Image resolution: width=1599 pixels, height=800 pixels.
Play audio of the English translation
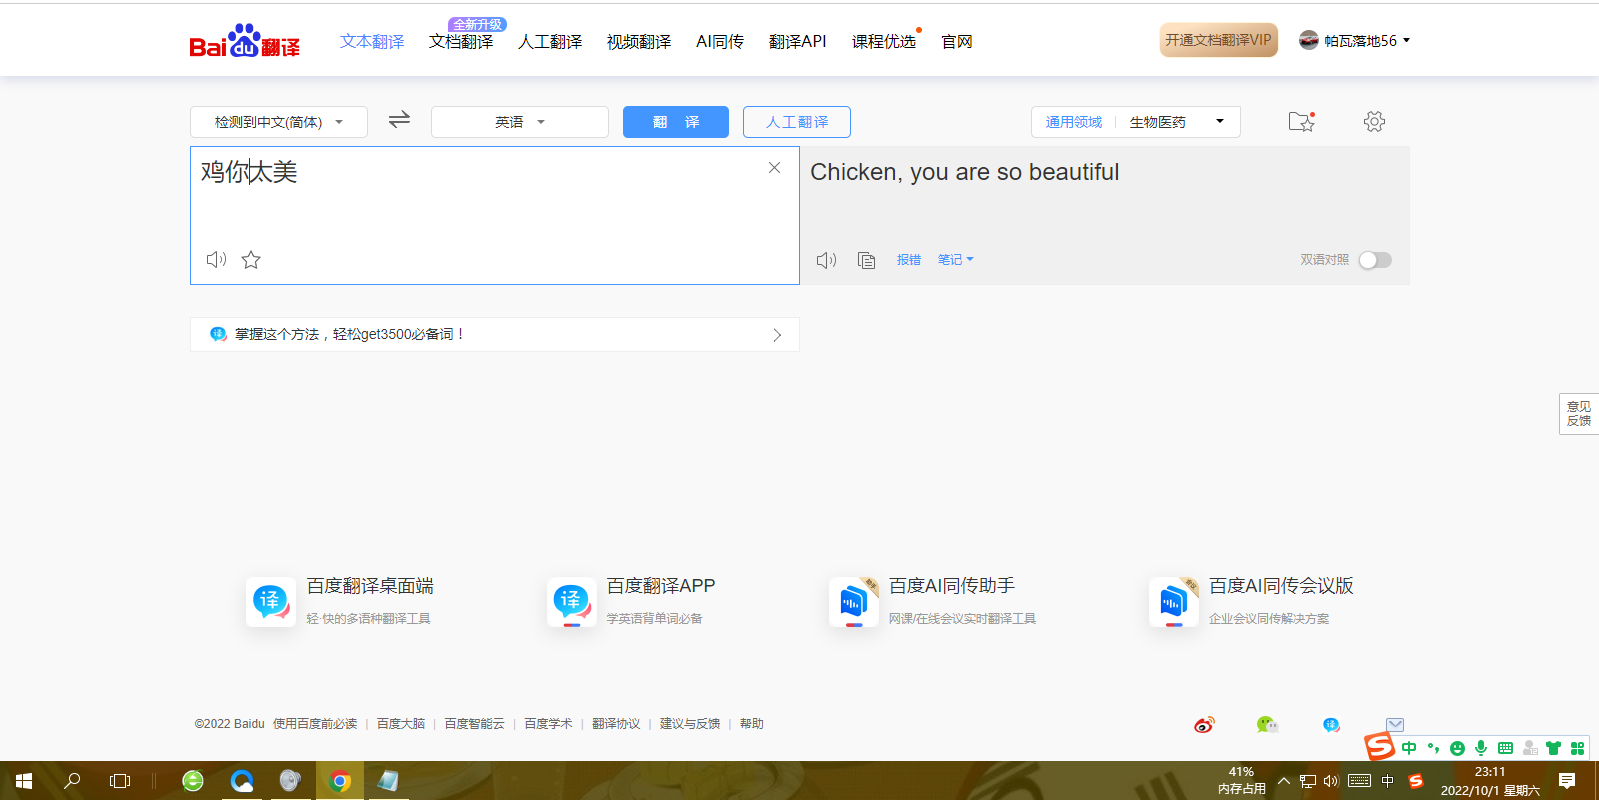[x=826, y=260]
